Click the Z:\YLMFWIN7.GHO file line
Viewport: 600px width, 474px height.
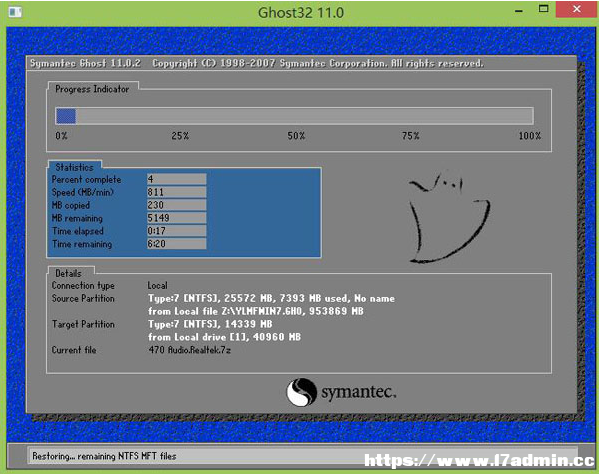point(256,311)
